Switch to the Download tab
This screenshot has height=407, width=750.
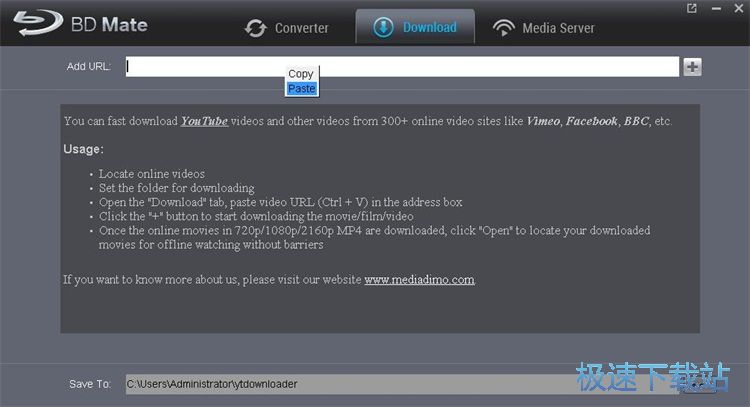(415, 27)
